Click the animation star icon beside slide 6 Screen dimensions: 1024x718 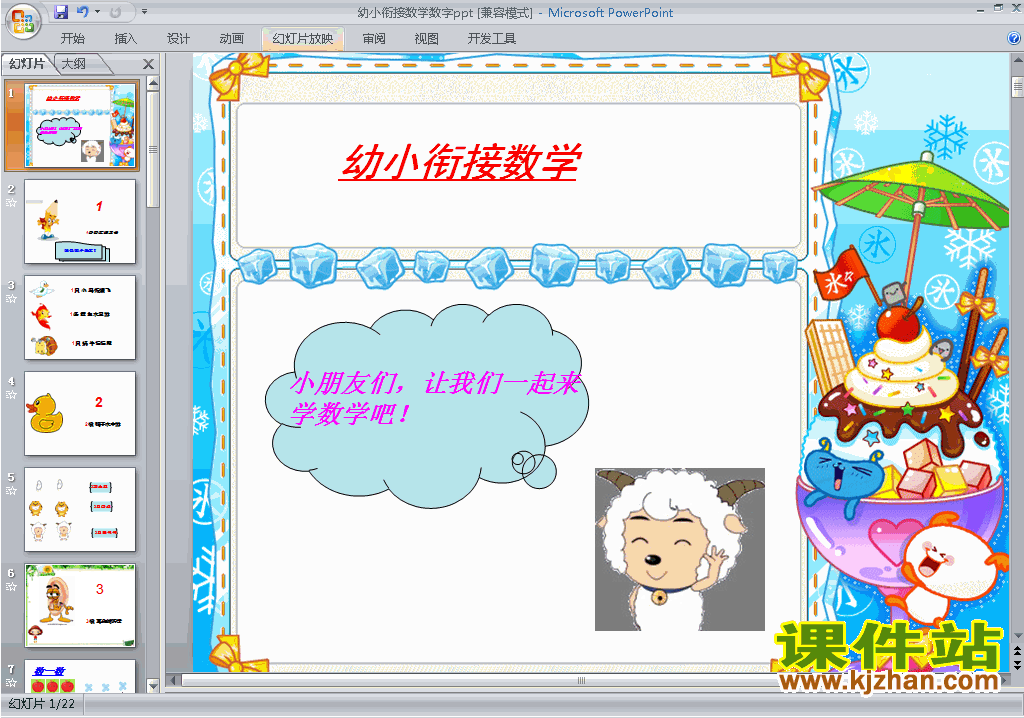click(11, 587)
